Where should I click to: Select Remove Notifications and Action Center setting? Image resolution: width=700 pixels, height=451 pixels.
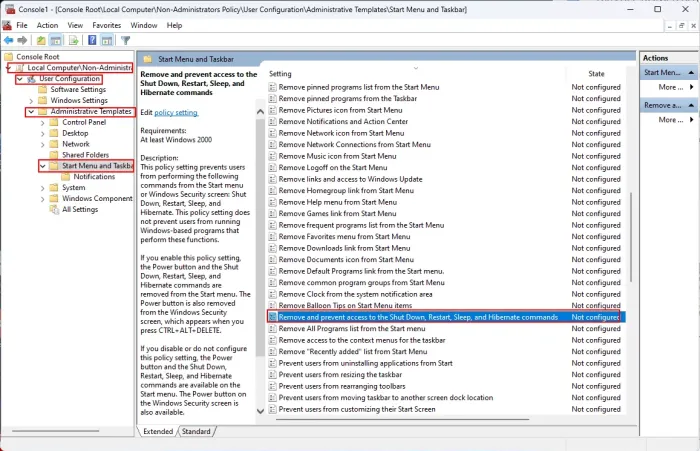coord(343,121)
